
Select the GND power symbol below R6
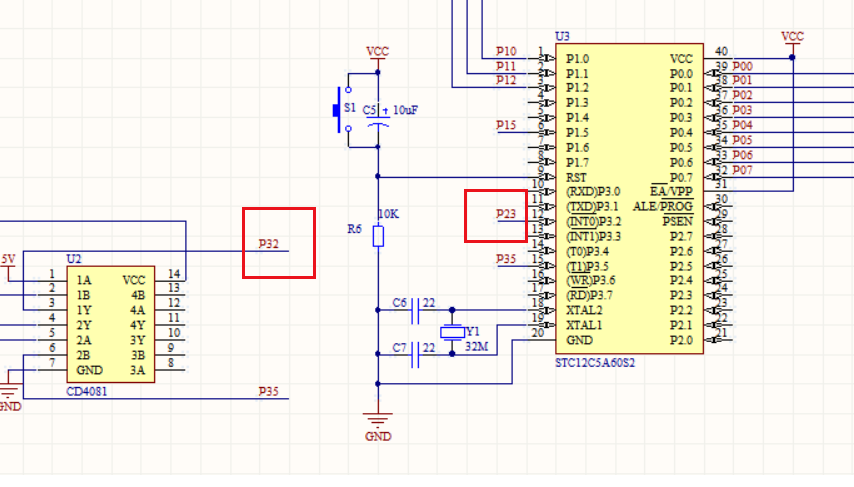pos(378,425)
